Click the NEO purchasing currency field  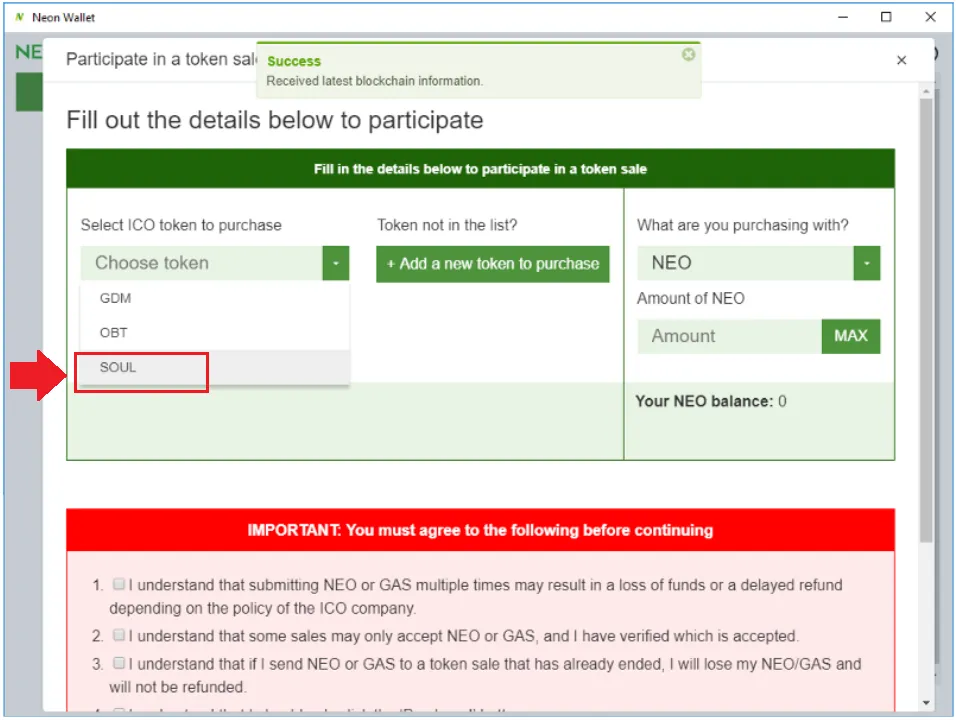click(x=746, y=263)
